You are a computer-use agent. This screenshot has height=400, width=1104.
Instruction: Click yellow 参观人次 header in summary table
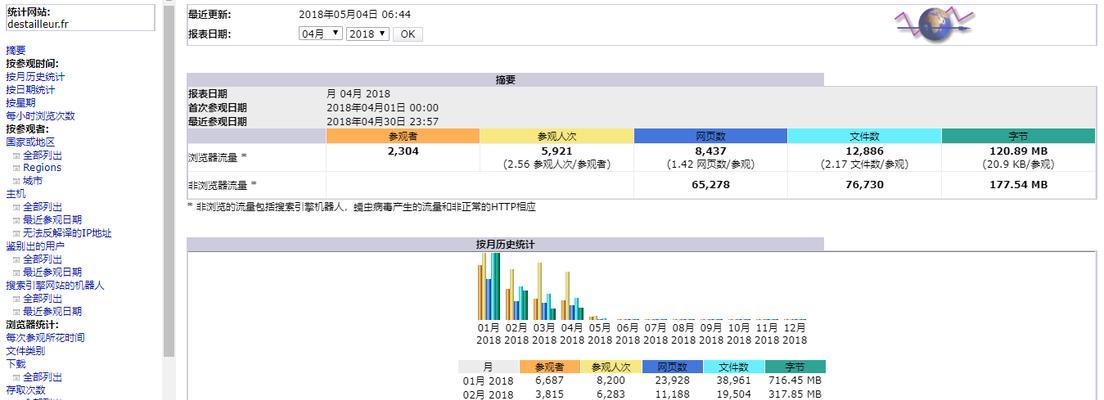click(x=557, y=136)
